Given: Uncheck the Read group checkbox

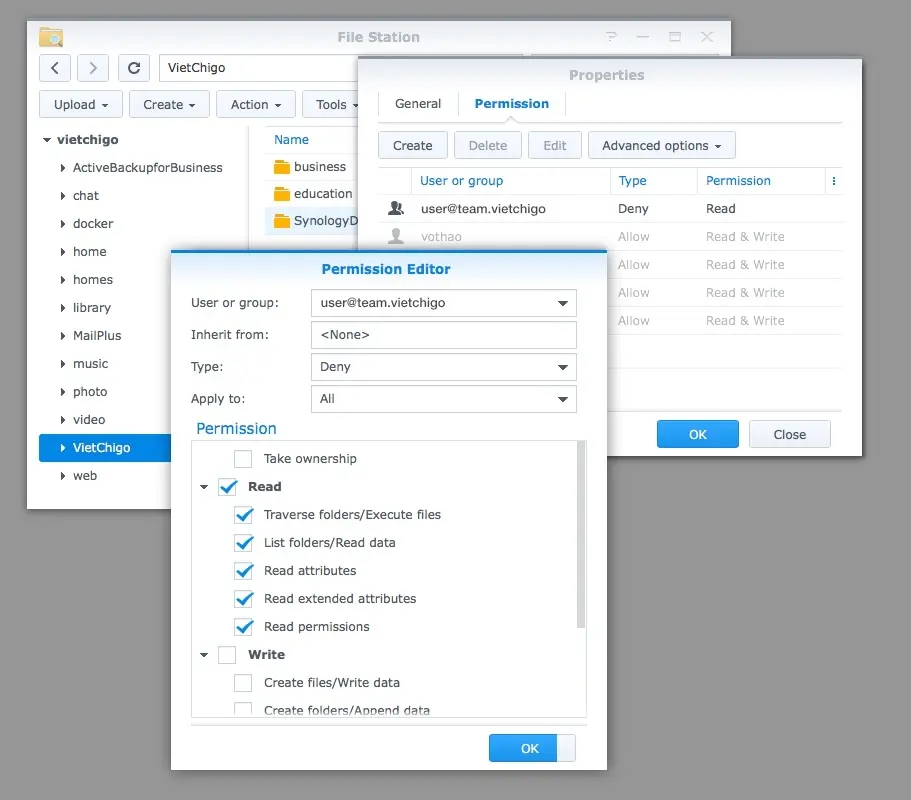Looking at the screenshot, I should 227,487.
